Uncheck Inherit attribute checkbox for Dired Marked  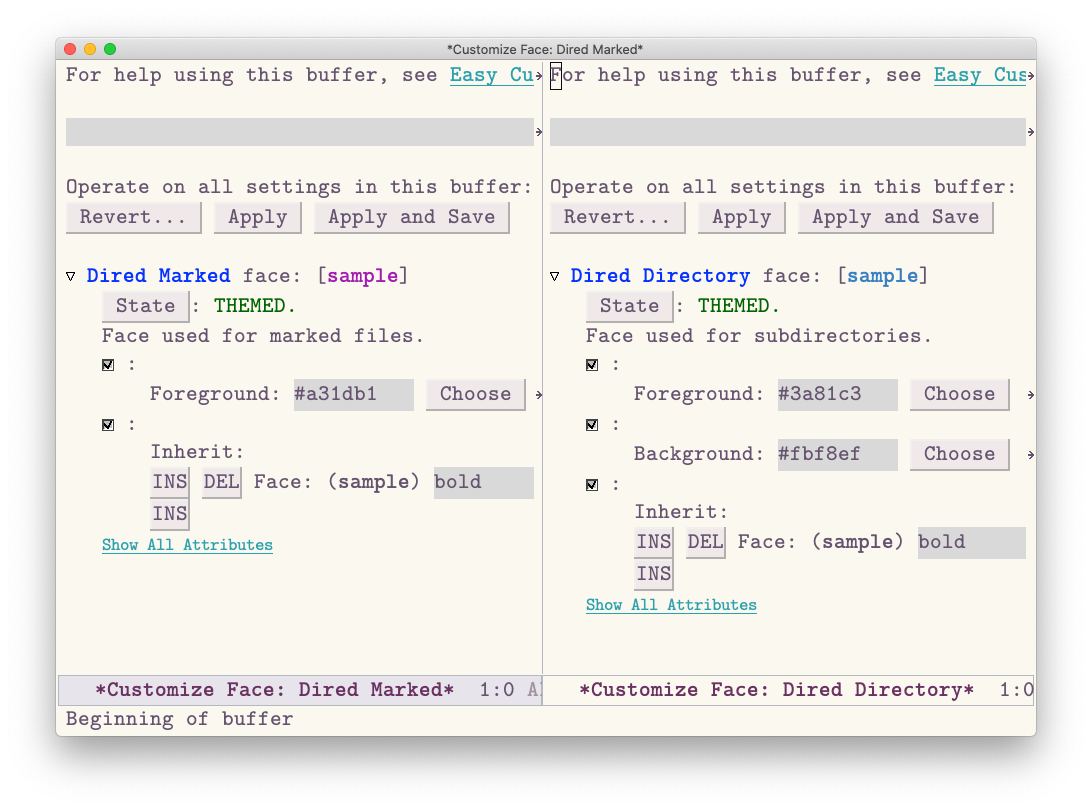point(108,425)
